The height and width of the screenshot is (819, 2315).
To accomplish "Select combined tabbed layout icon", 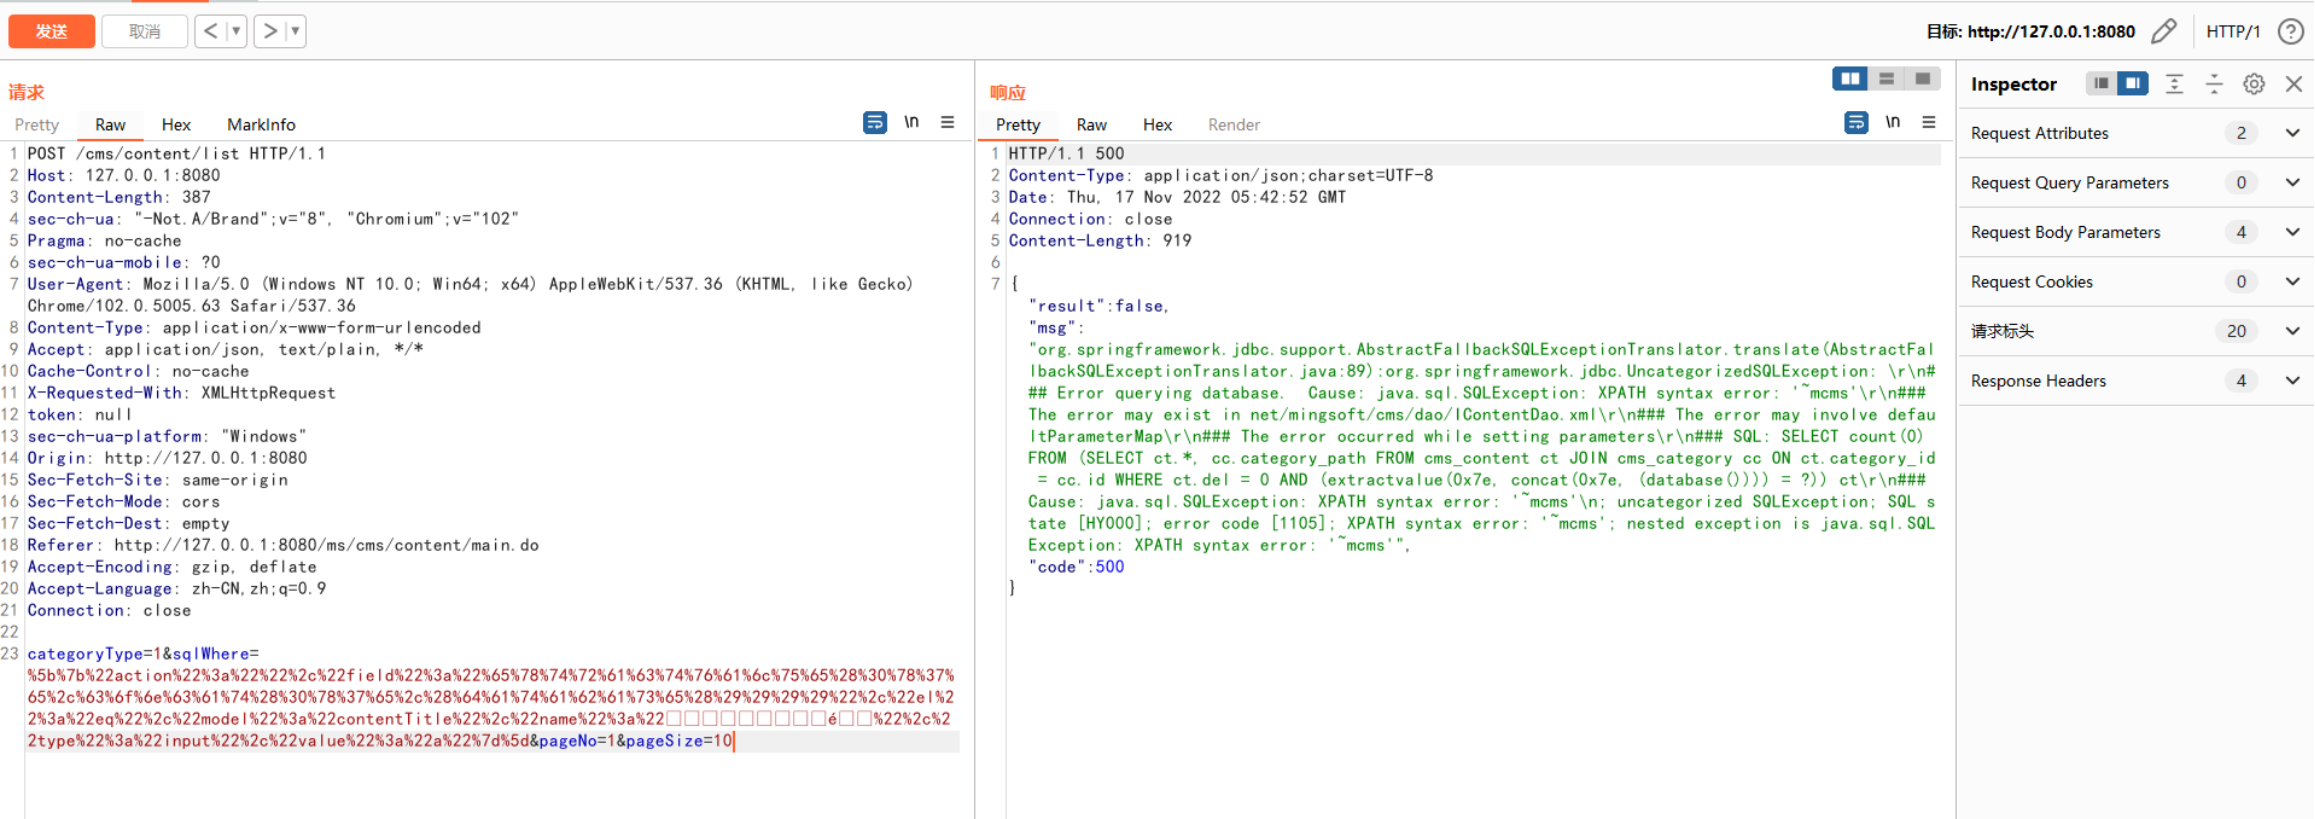I will click(1922, 79).
